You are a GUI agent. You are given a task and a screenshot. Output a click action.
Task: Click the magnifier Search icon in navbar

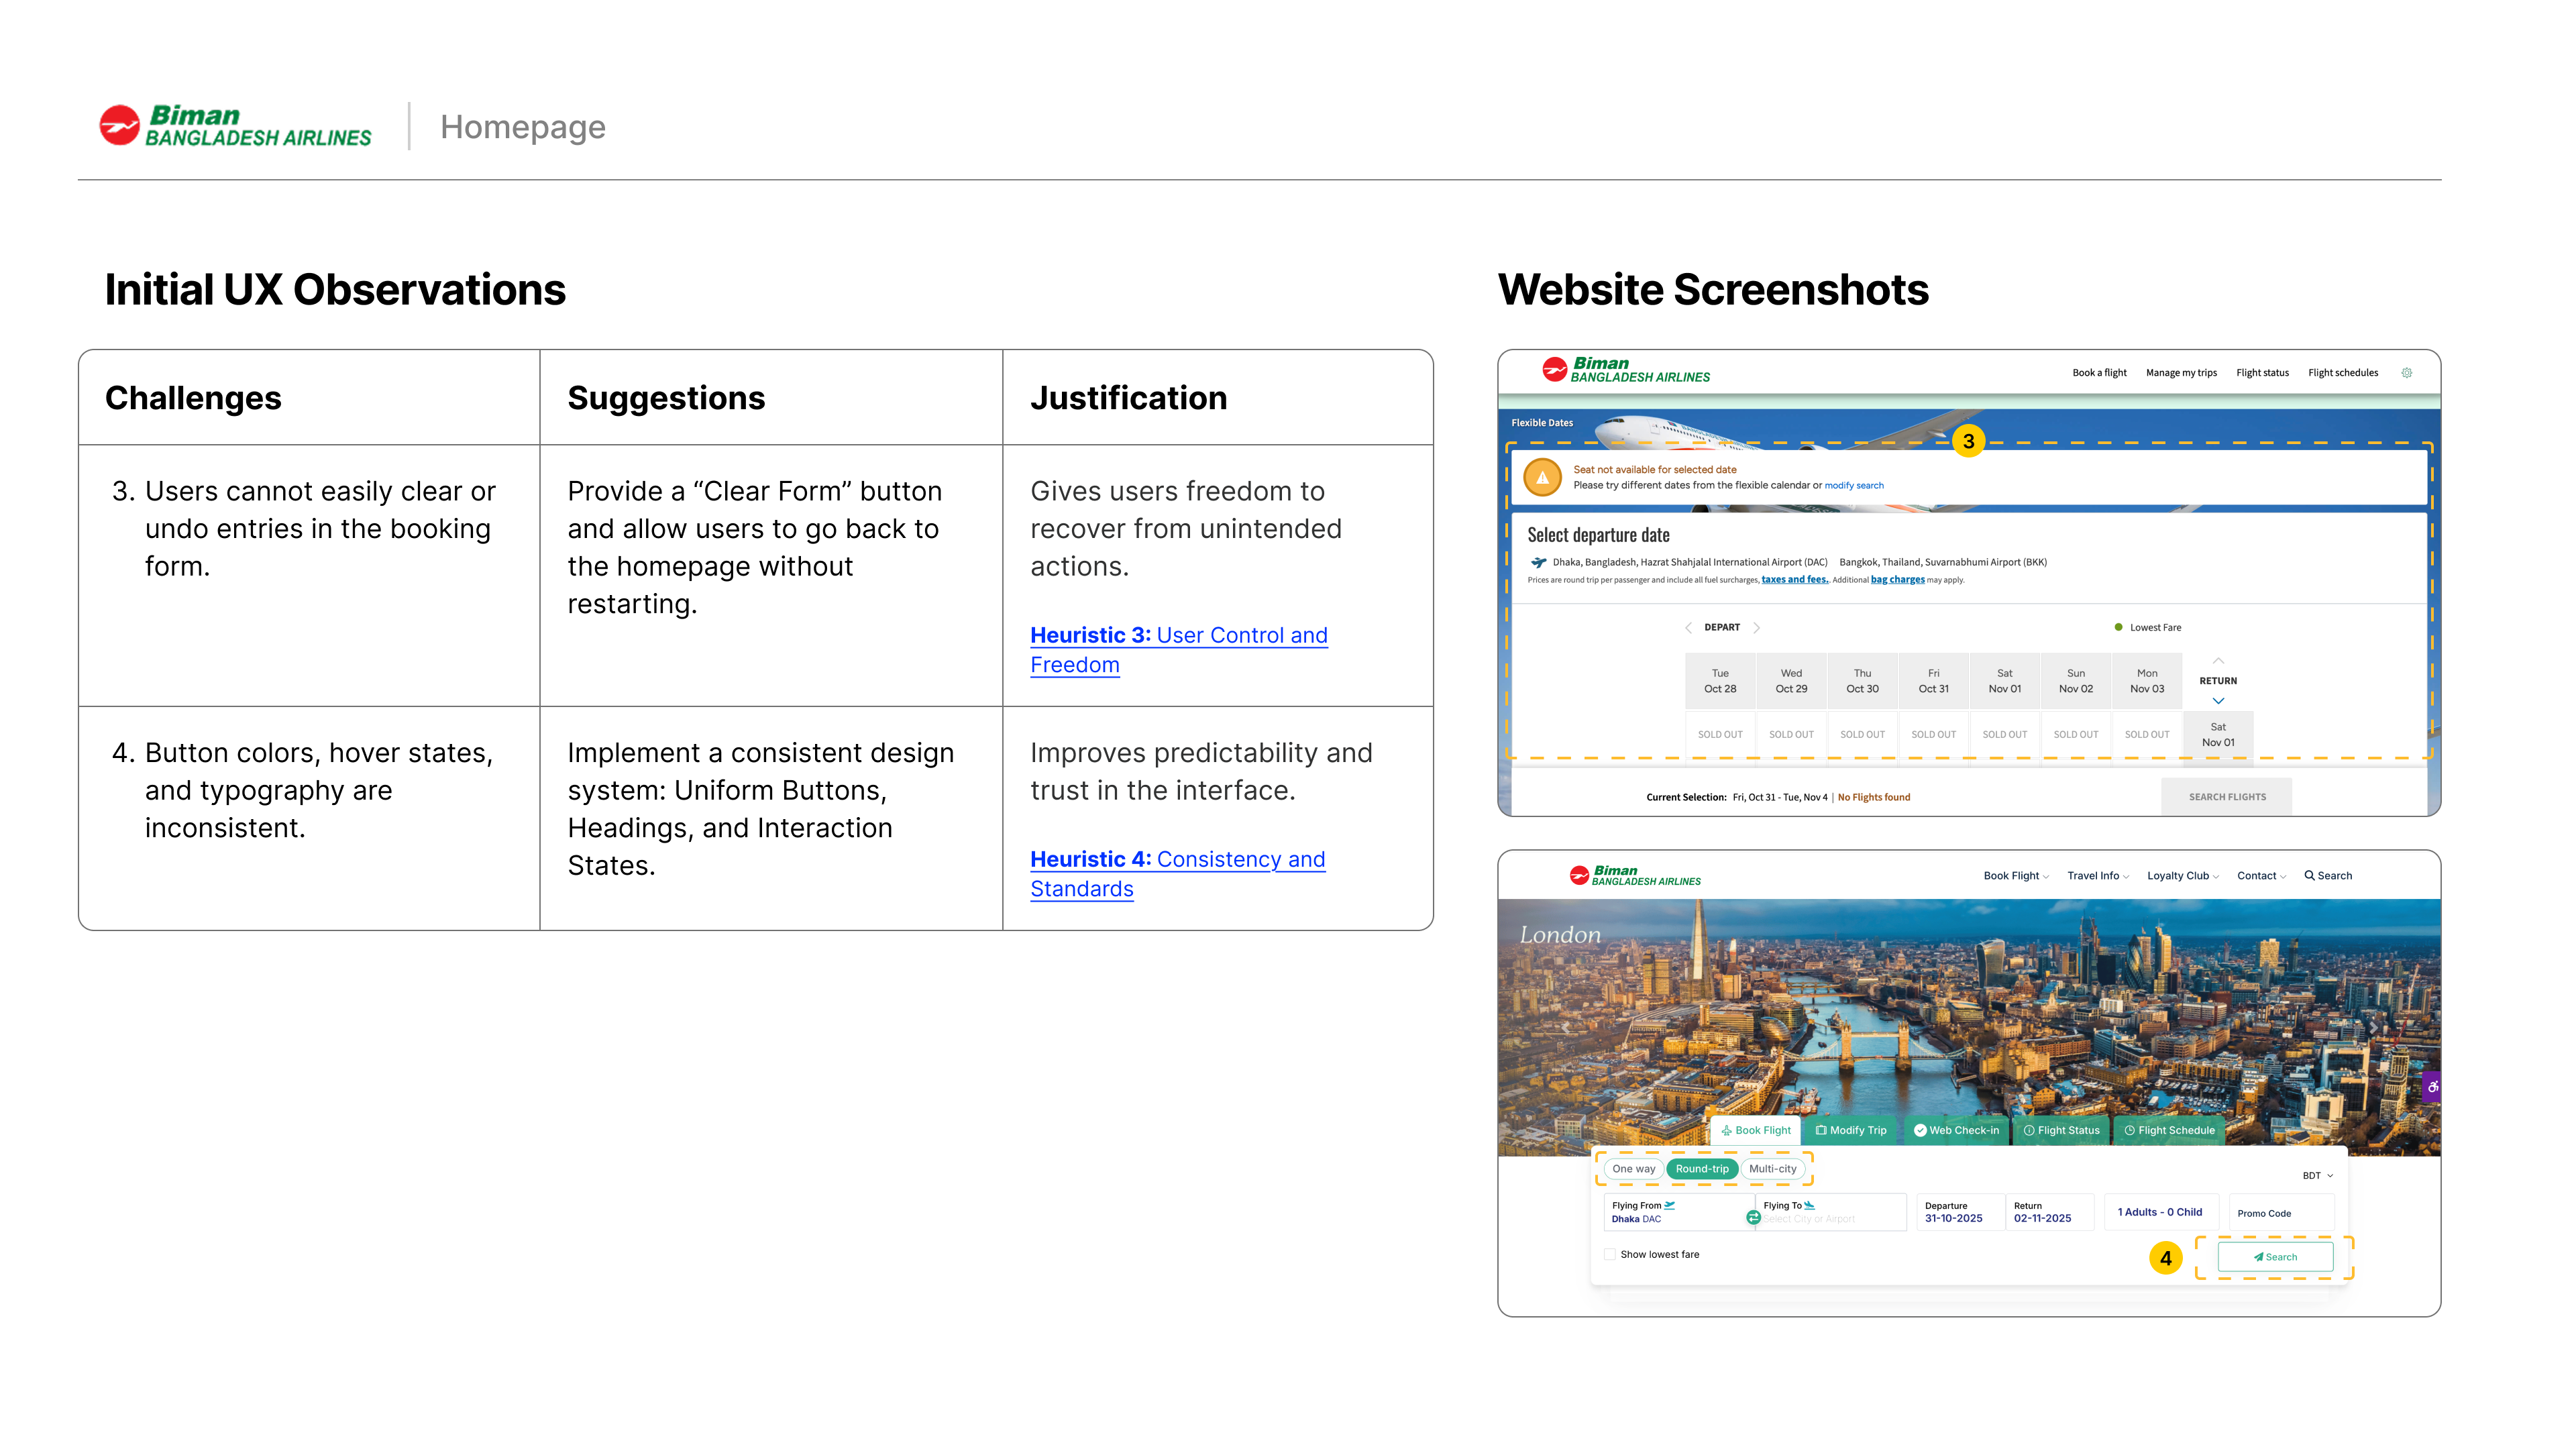coord(2310,875)
